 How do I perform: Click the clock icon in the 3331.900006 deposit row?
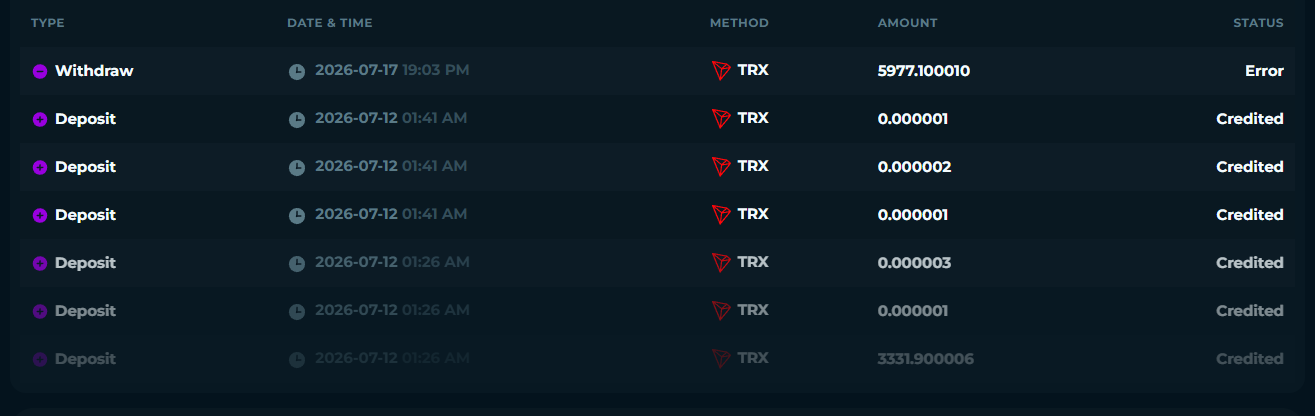[x=297, y=360]
